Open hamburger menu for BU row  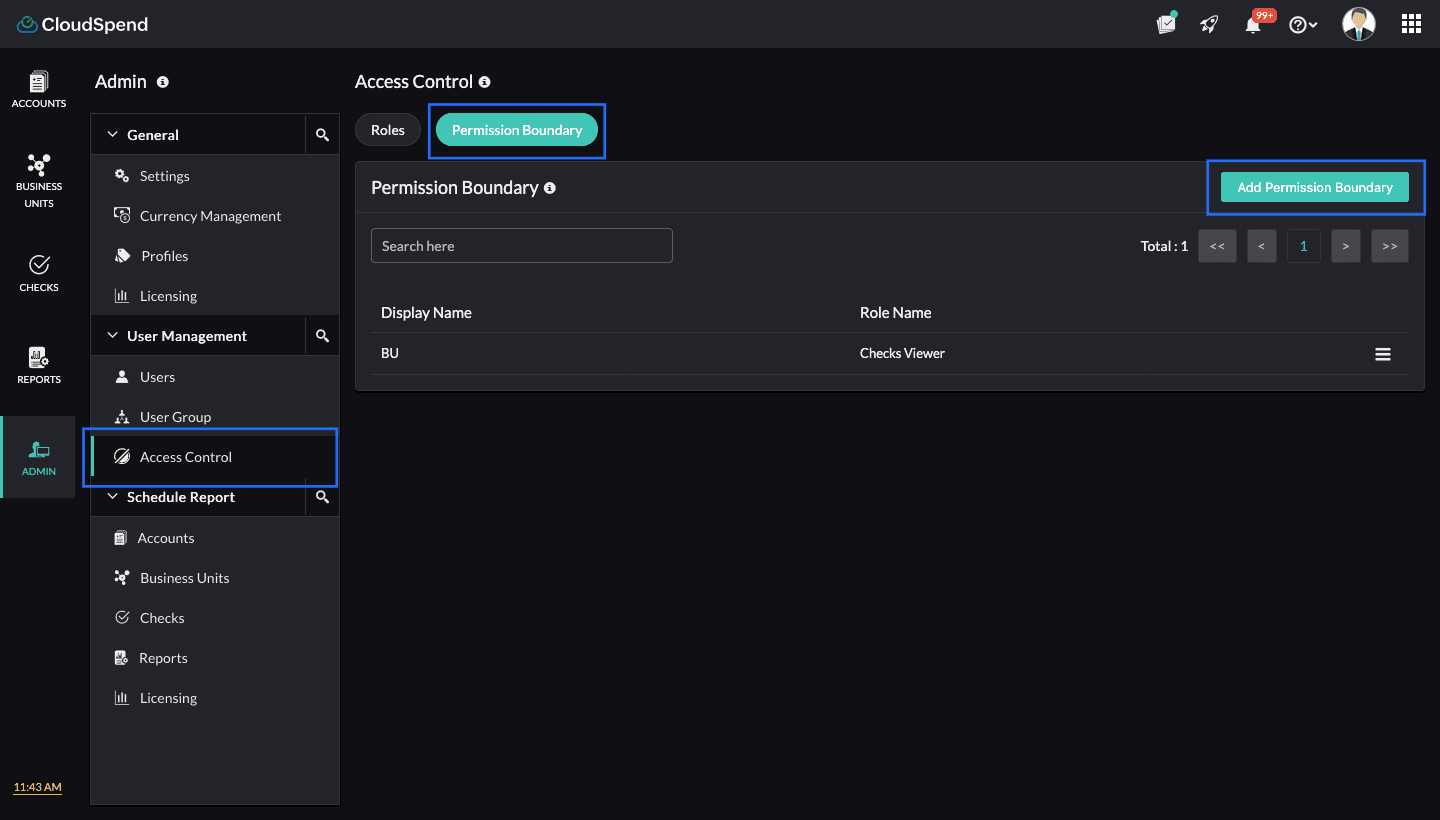[1383, 354]
